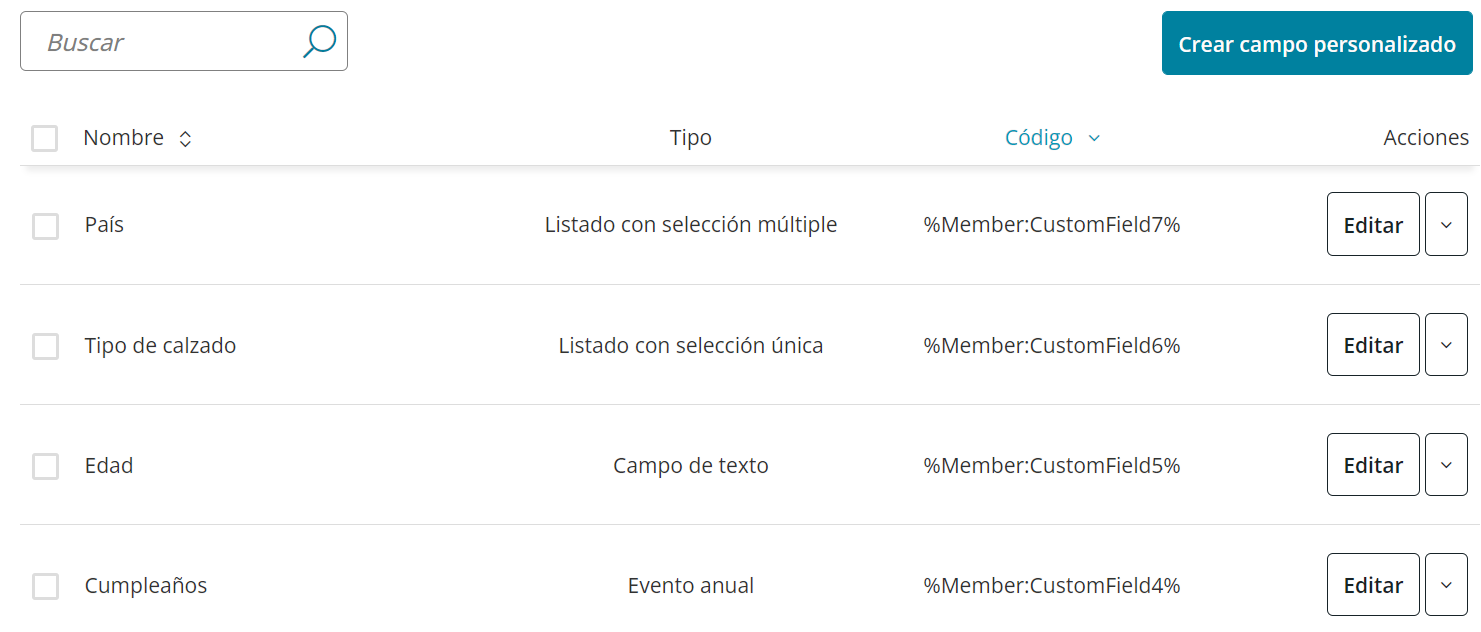This screenshot has width=1481, height=632.
Task: Mark the Cumpleaños row checkbox
Action: pos(45,586)
